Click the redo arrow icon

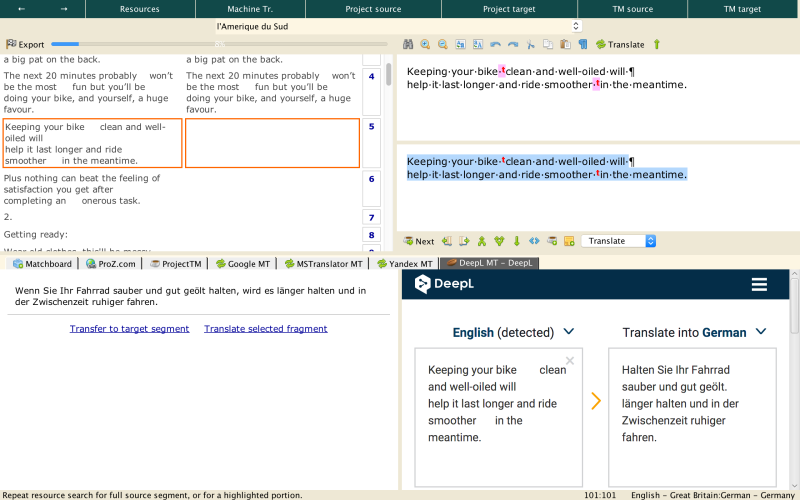coord(513,44)
